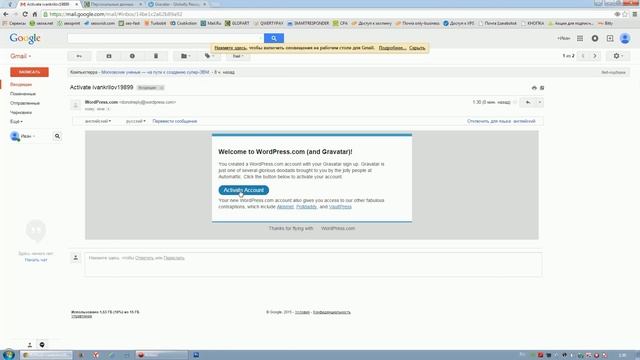Open the Drafts folder in sidebar
This screenshot has width=640, height=360.
tap(21, 112)
